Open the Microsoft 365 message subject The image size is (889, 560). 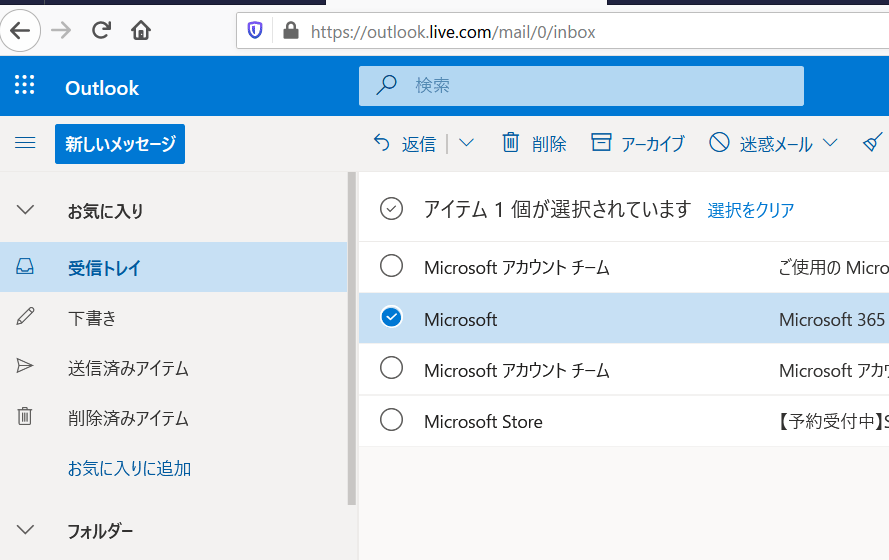pyautogui.click(x=834, y=319)
